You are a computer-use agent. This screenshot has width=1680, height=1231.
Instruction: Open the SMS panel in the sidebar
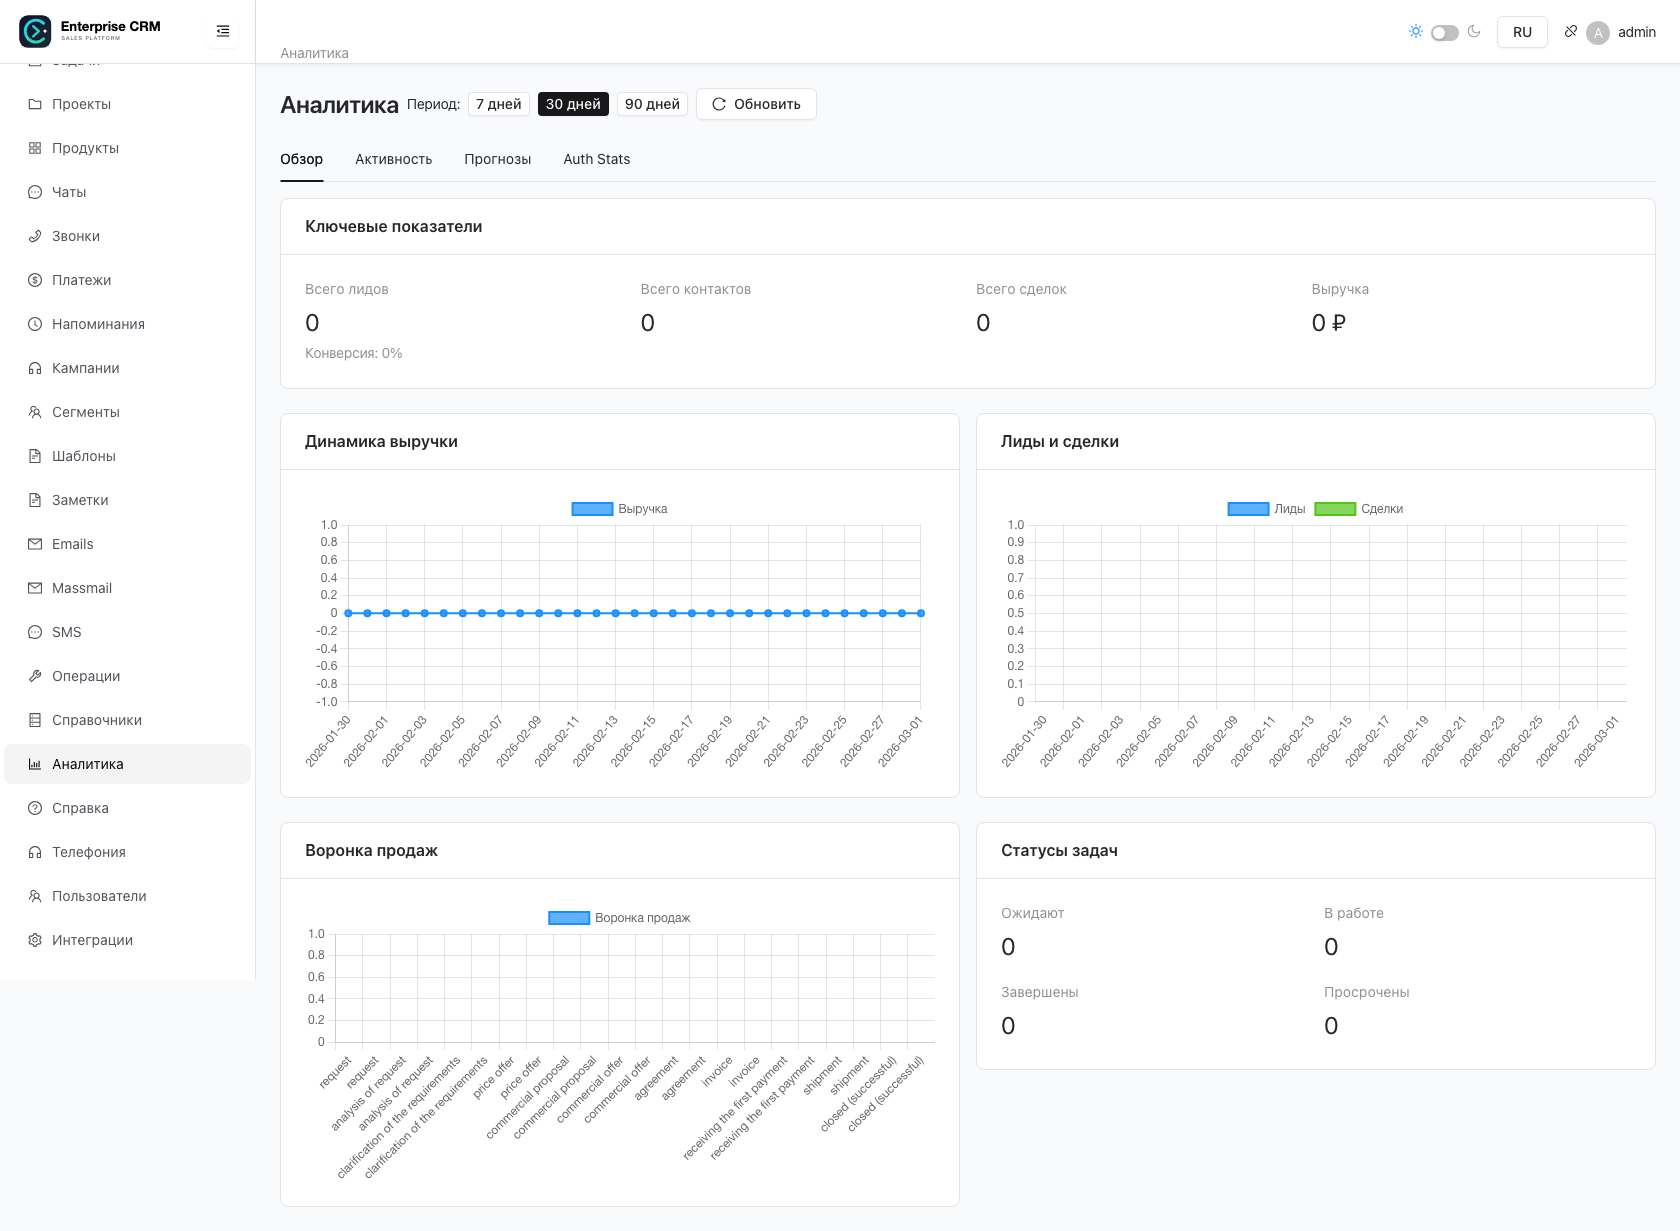(x=67, y=632)
